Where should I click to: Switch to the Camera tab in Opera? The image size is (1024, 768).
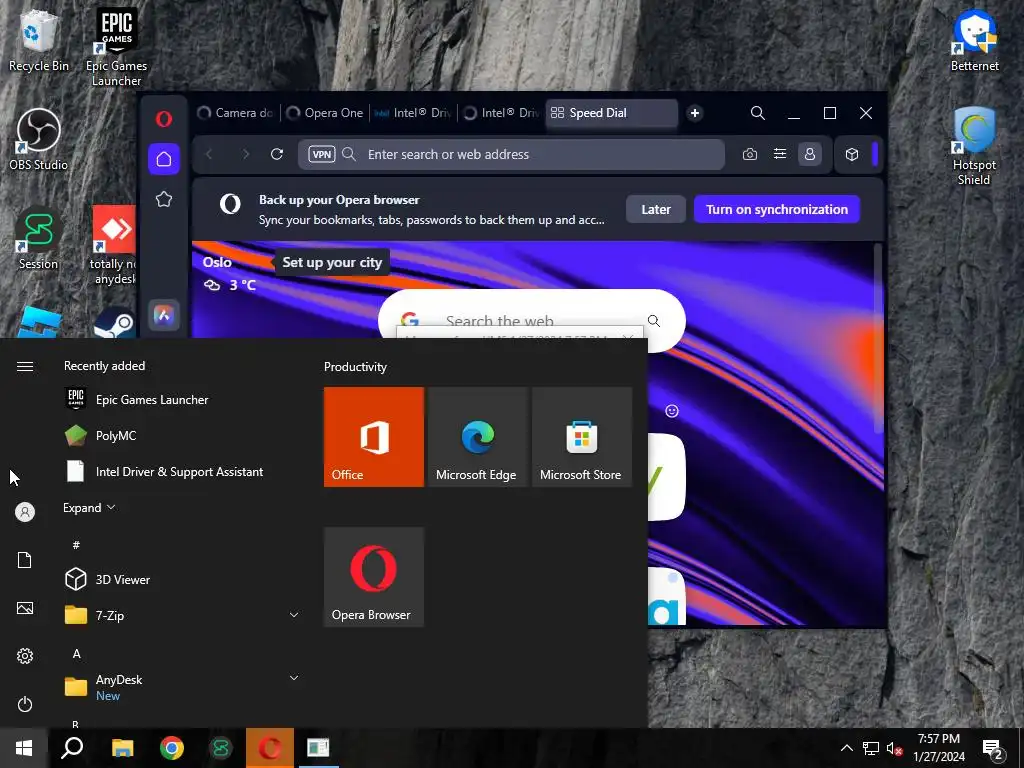(x=235, y=113)
